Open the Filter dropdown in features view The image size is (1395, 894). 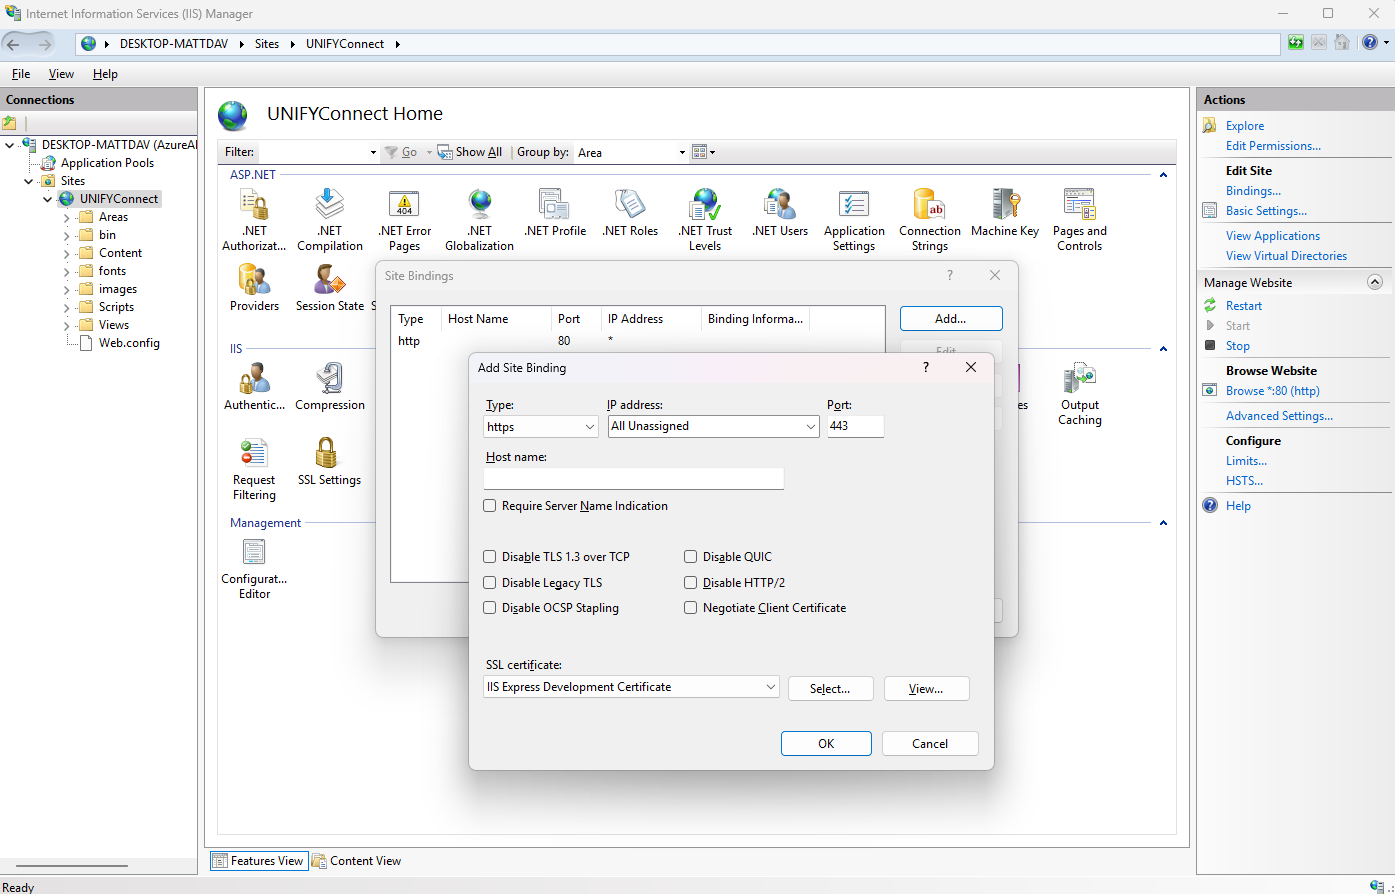(373, 153)
